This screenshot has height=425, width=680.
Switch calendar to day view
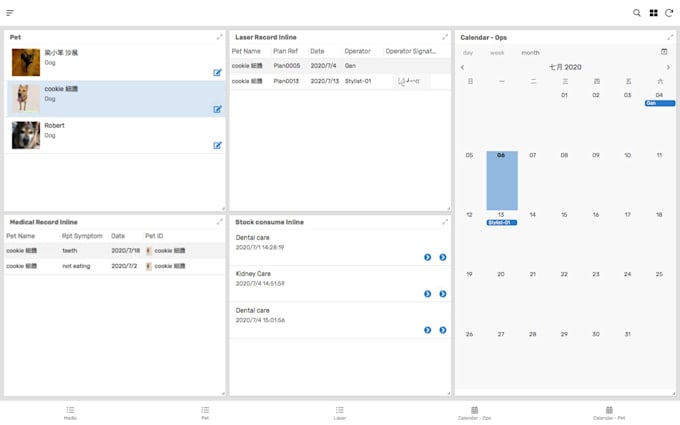tap(468, 52)
